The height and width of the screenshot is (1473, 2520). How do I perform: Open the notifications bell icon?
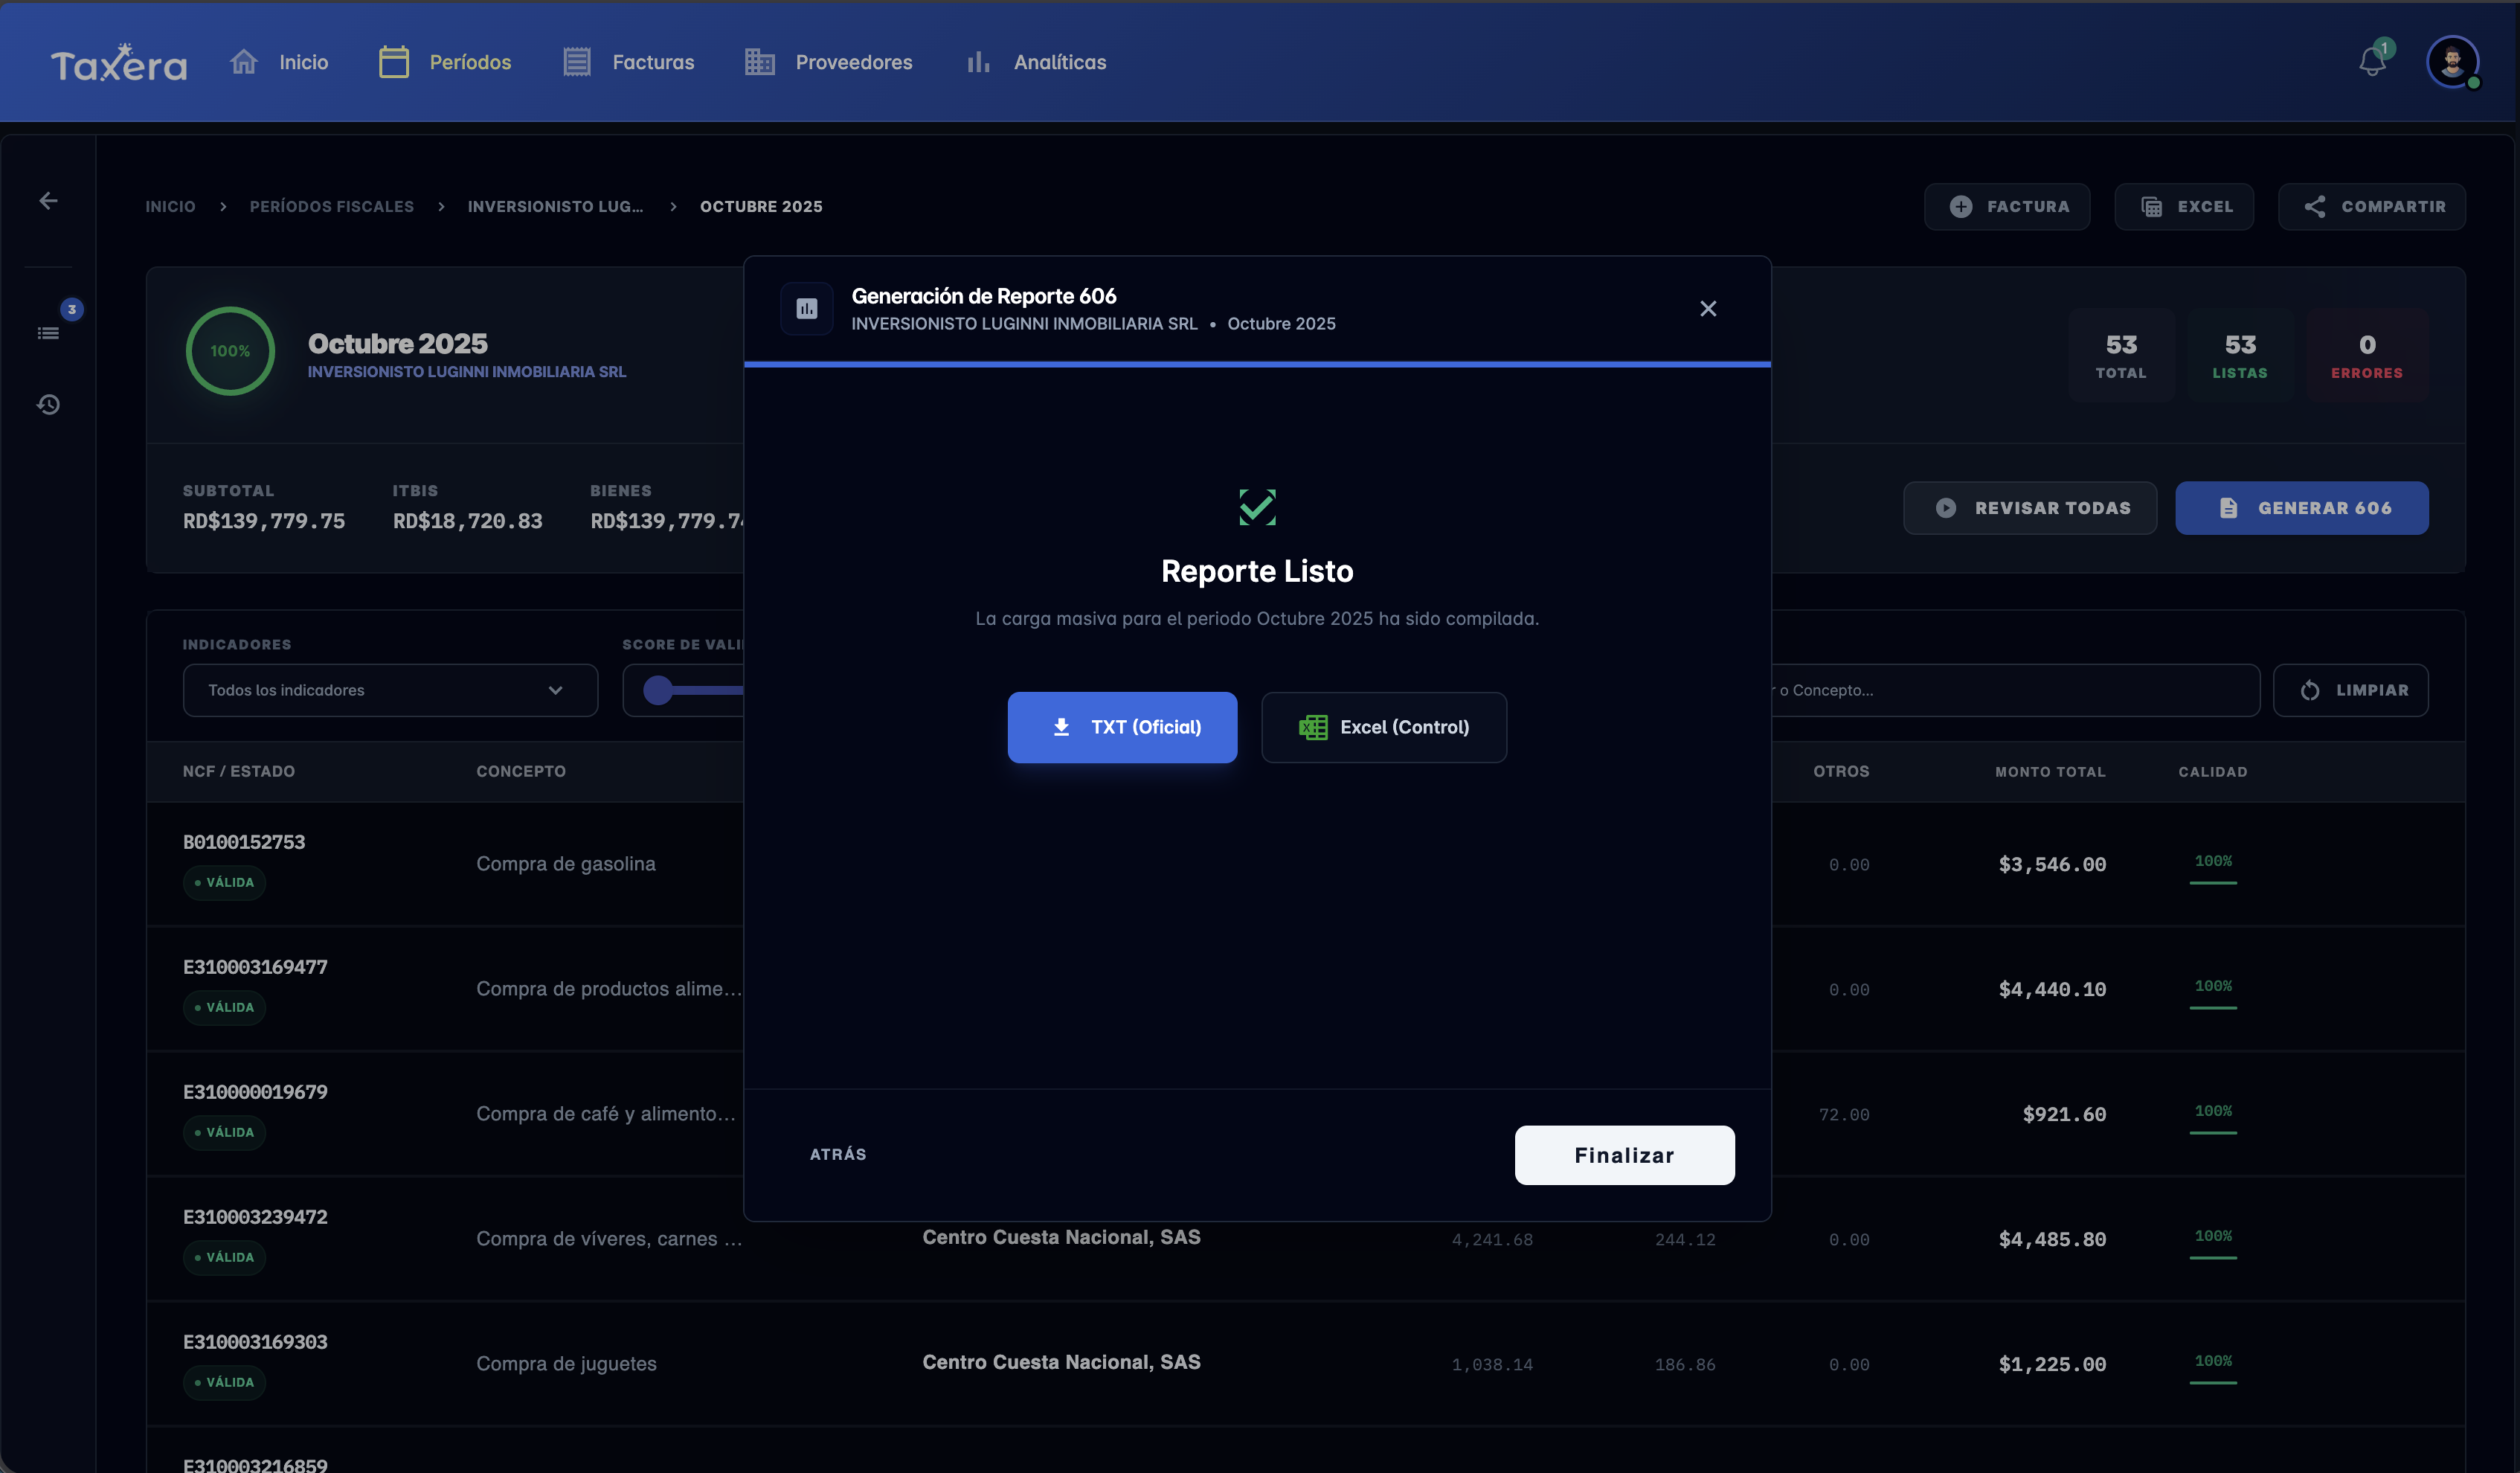tap(2372, 62)
